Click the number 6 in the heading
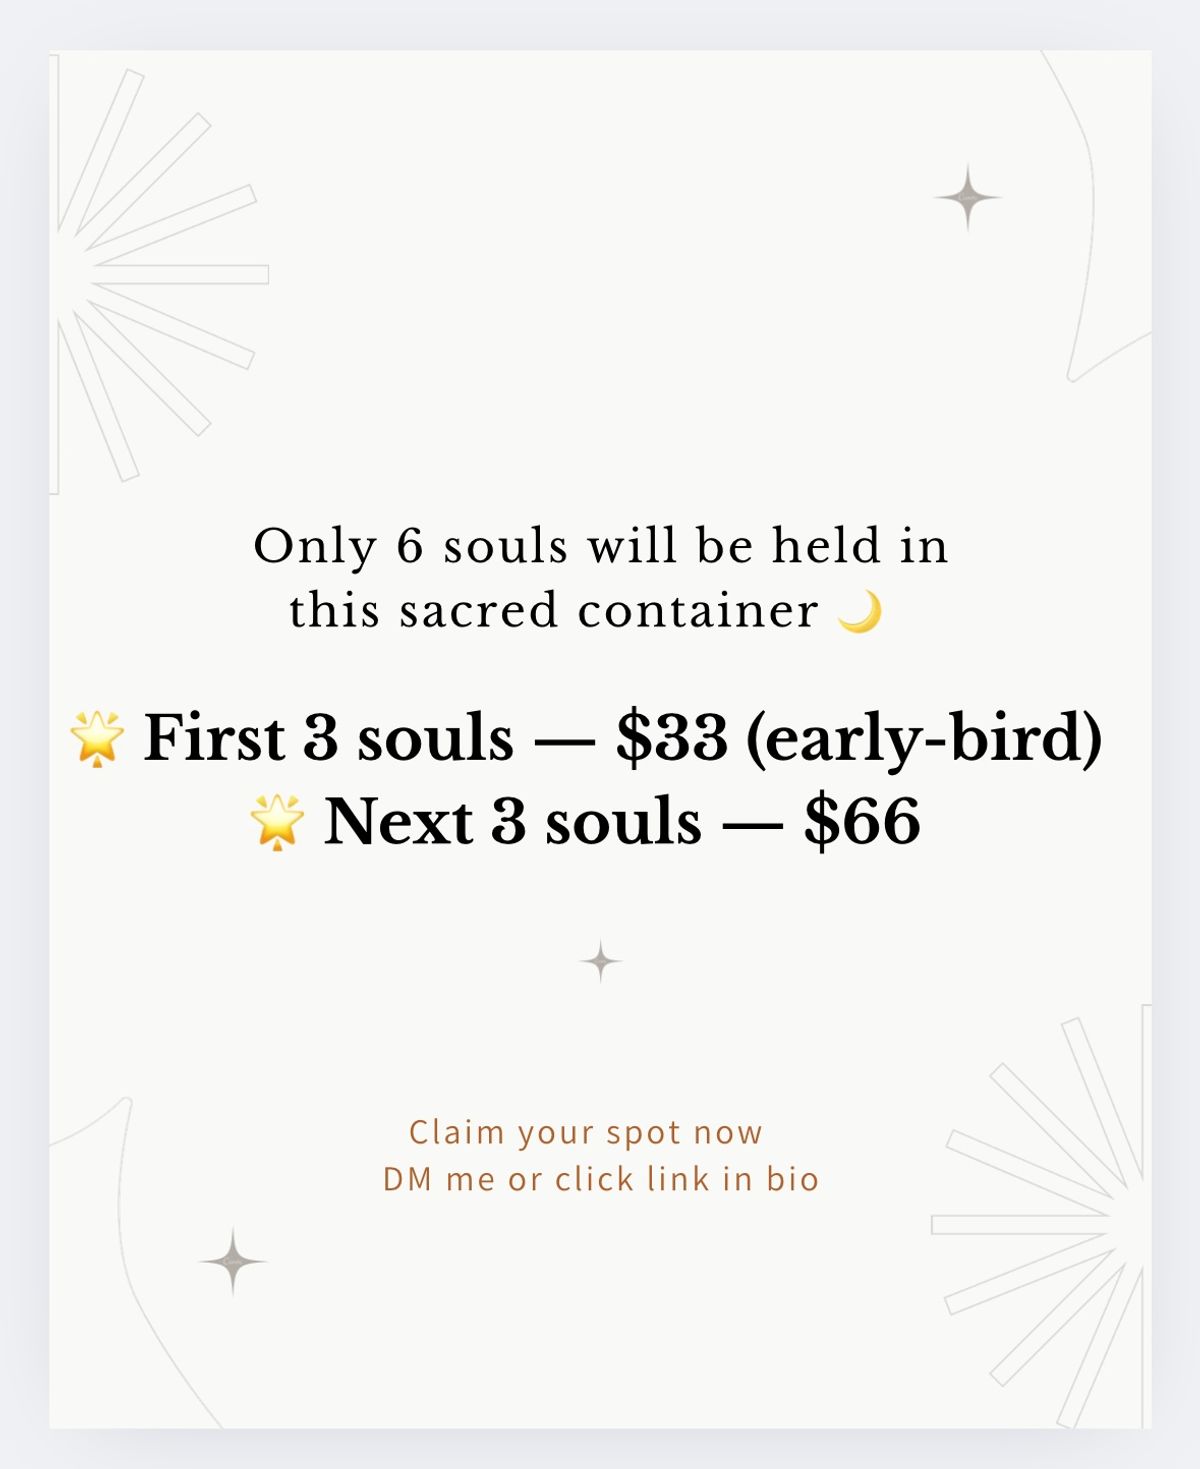The height and width of the screenshot is (1469, 1200). tap(410, 546)
